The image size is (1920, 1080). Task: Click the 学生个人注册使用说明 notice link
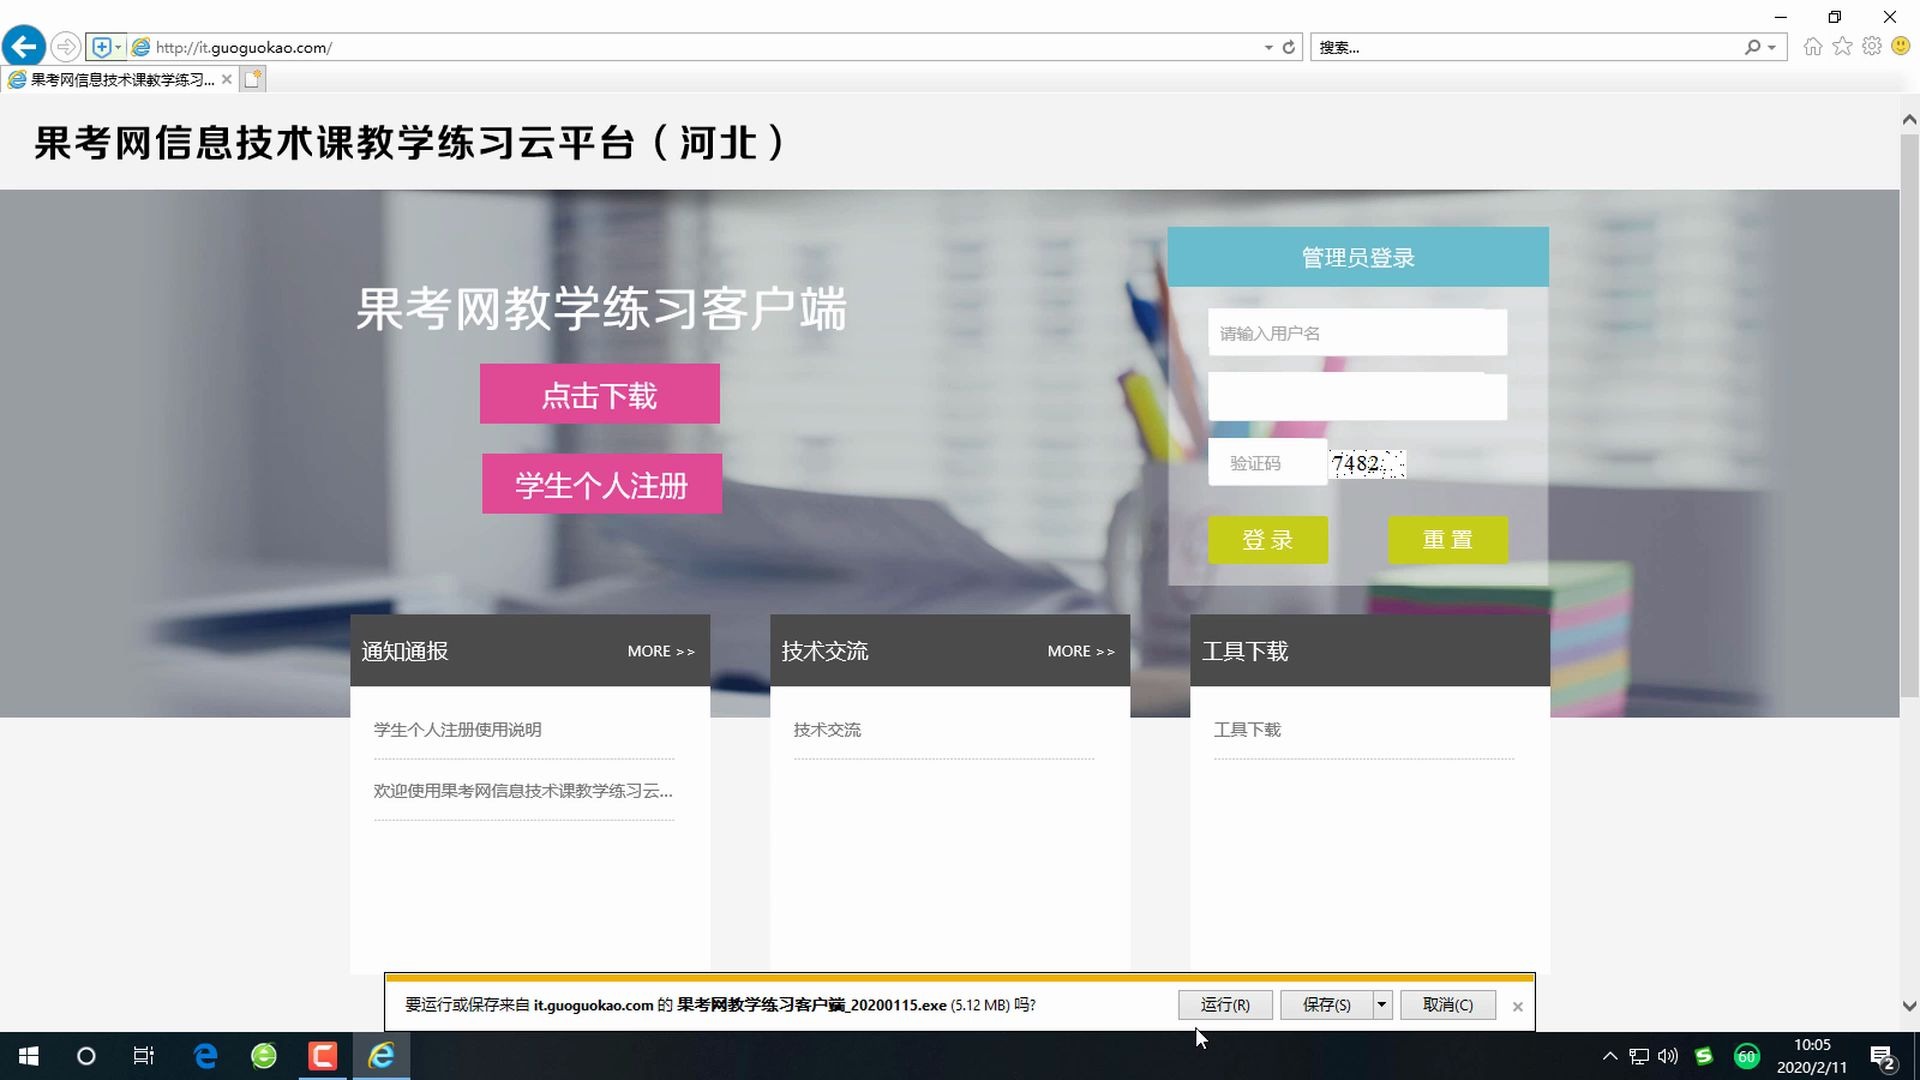click(458, 729)
